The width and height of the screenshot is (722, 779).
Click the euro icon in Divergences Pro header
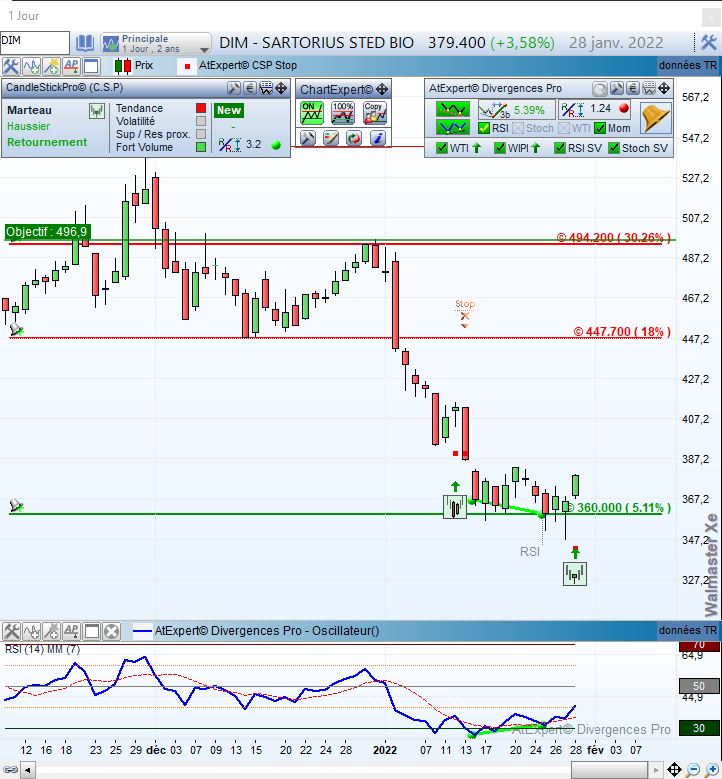(x=633, y=88)
